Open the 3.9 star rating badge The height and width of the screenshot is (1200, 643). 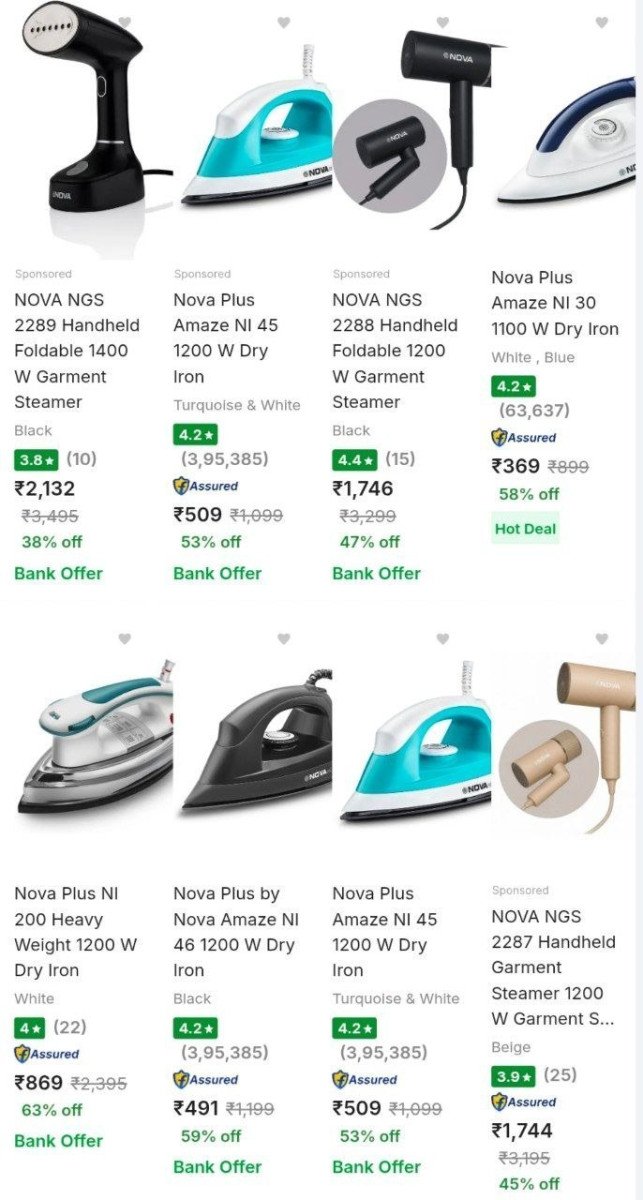(x=513, y=1076)
